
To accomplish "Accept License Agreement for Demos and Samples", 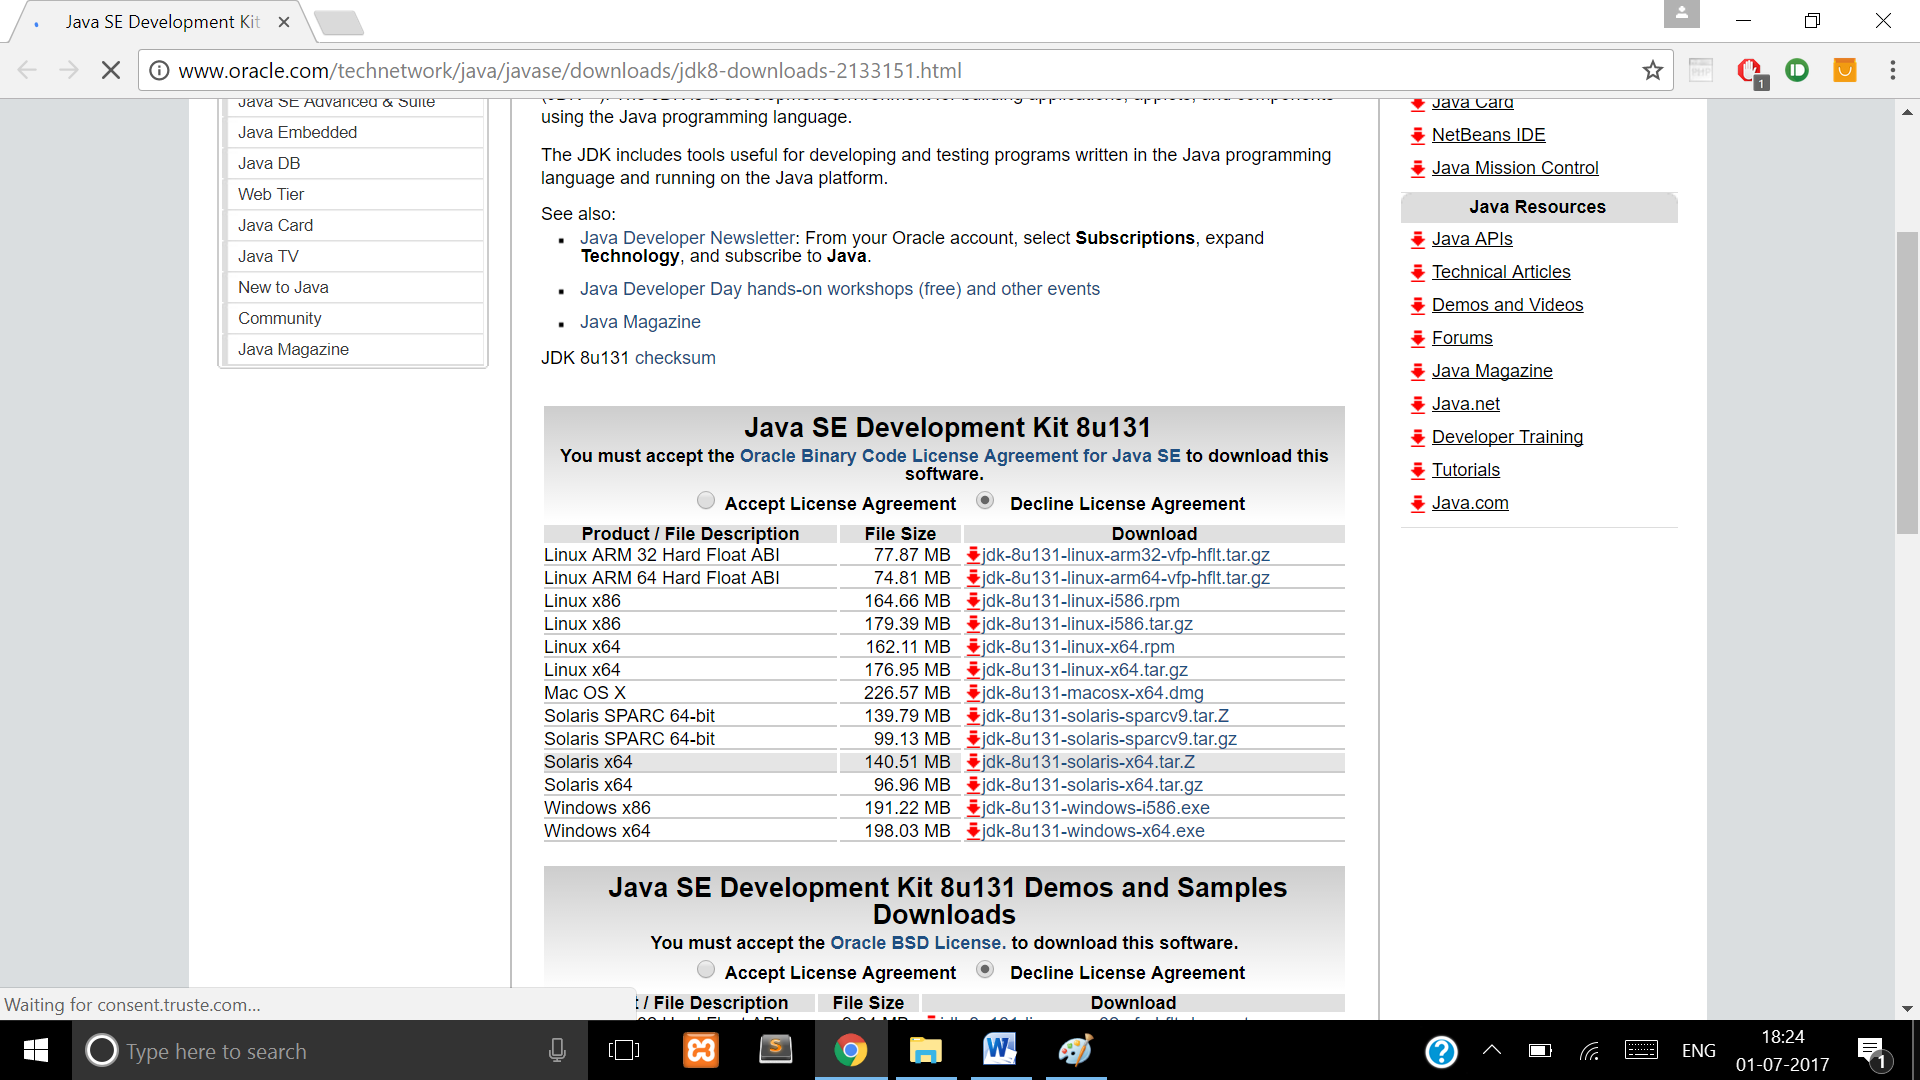I will pyautogui.click(x=706, y=969).
